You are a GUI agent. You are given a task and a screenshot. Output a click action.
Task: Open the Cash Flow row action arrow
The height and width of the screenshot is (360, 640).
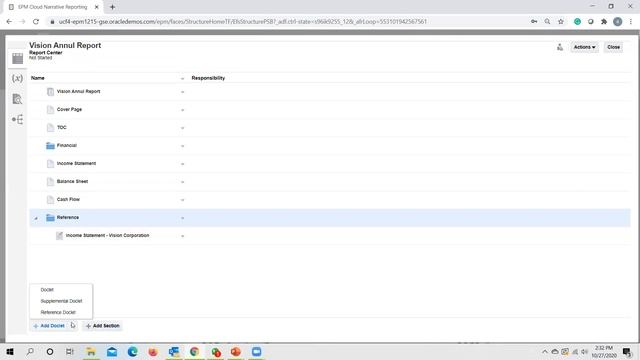coord(182,200)
